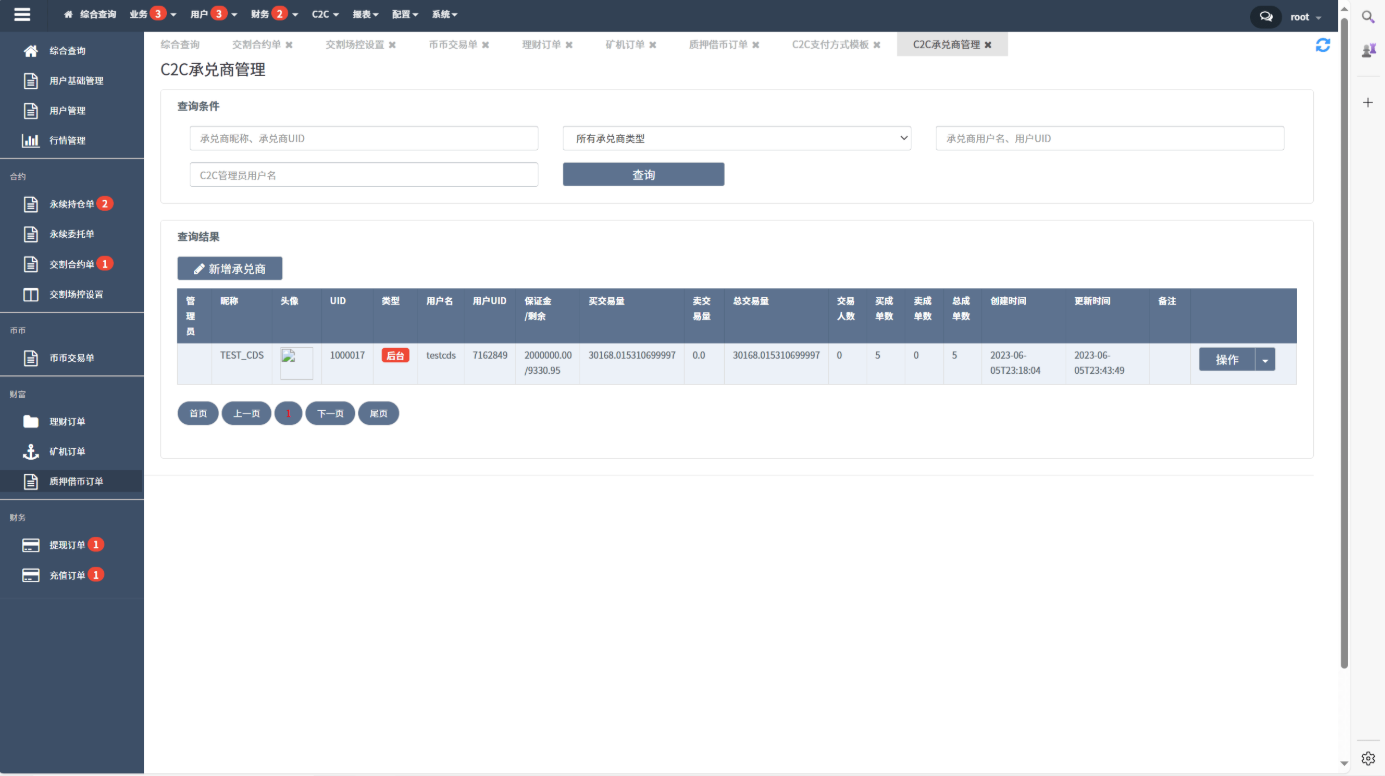Open the chat messages icon
Image resolution: width=1385 pixels, height=776 pixels.
[1266, 17]
